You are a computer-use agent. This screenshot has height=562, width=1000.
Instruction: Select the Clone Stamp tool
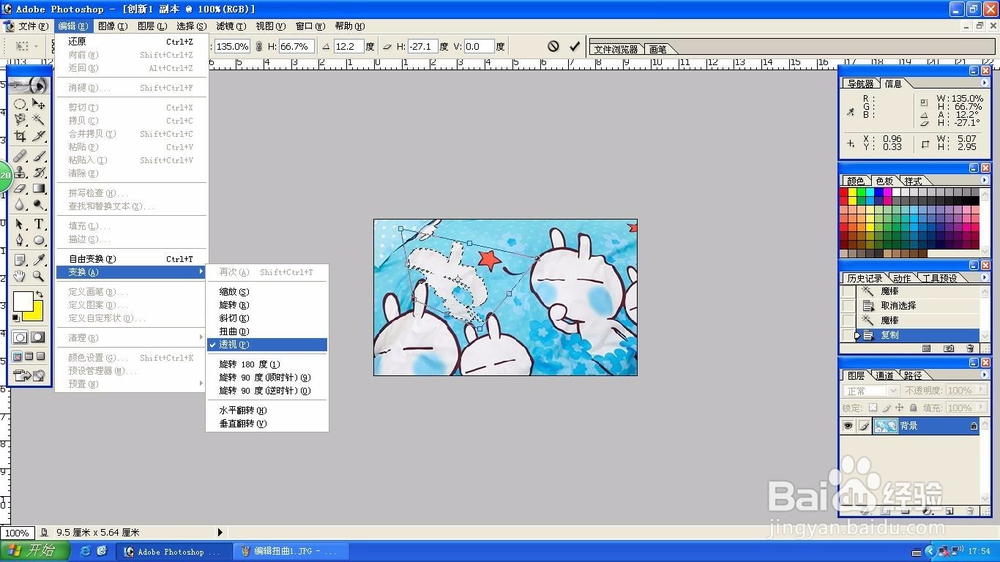20,172
